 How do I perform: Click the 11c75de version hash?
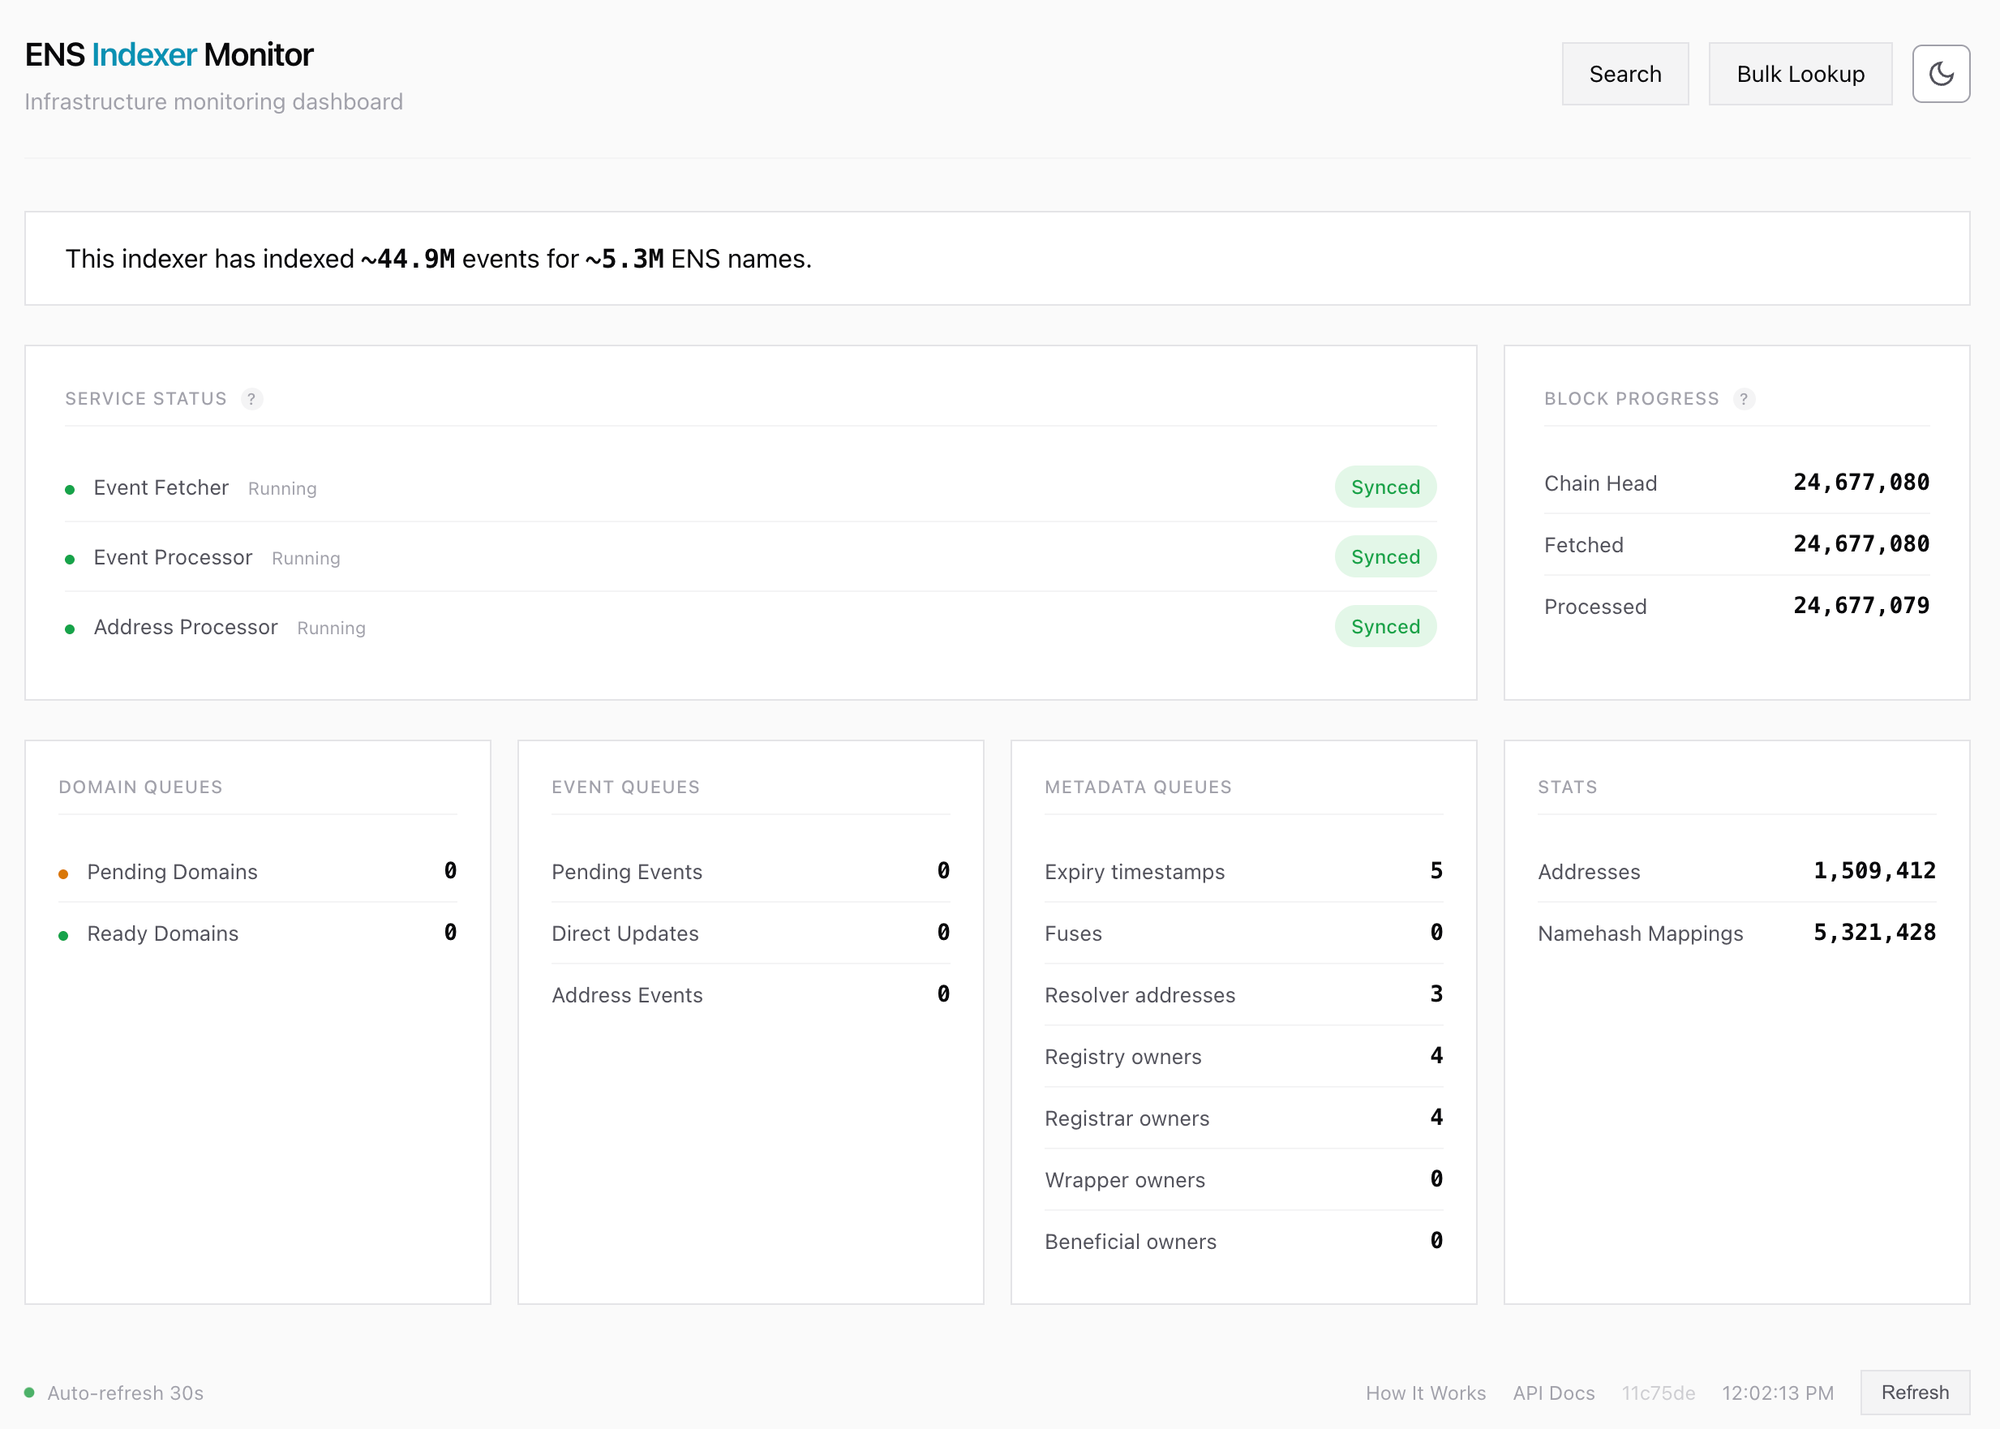[1659, 1392]
